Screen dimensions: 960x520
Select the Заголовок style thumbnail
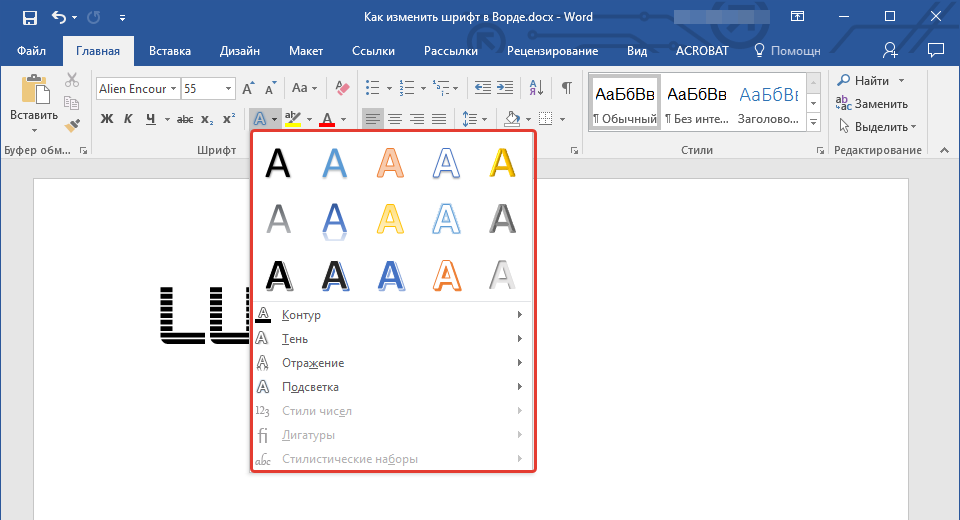pyautogui.click(x=768, y=103)
